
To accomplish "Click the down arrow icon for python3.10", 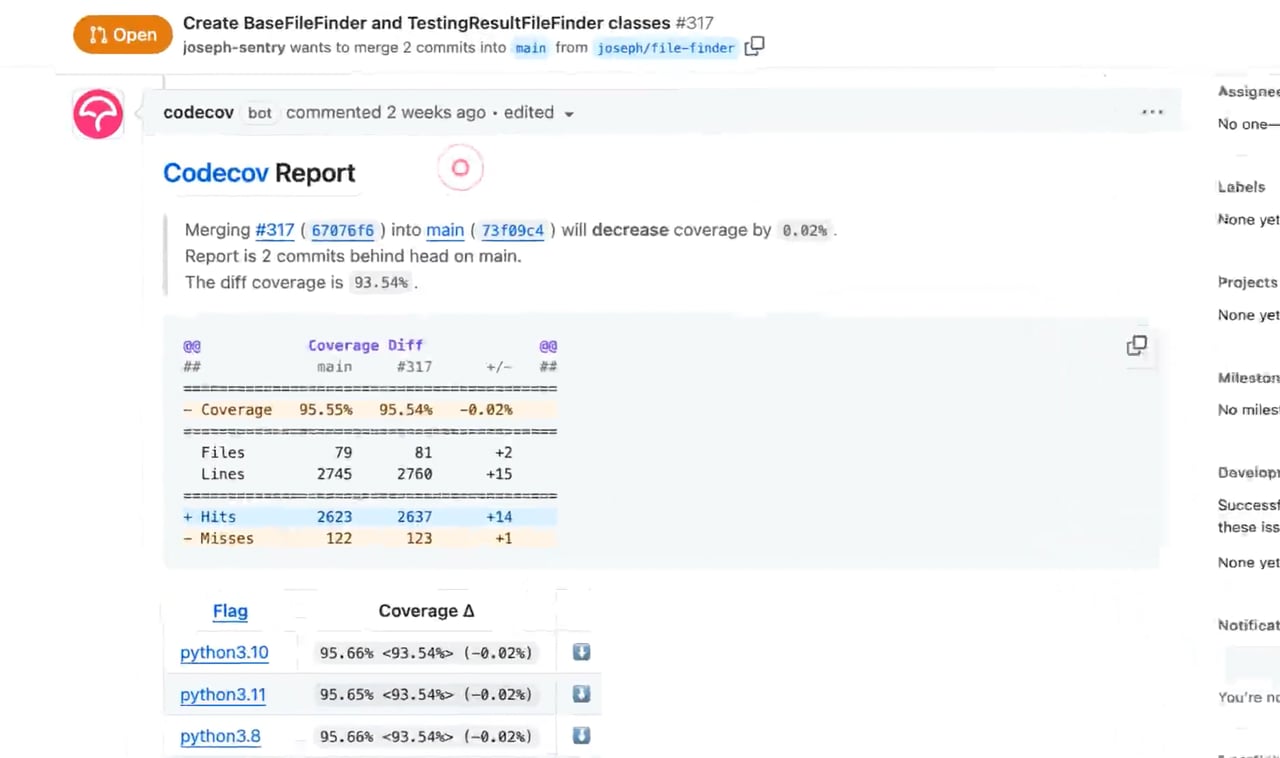I will (x=581, y=652).
